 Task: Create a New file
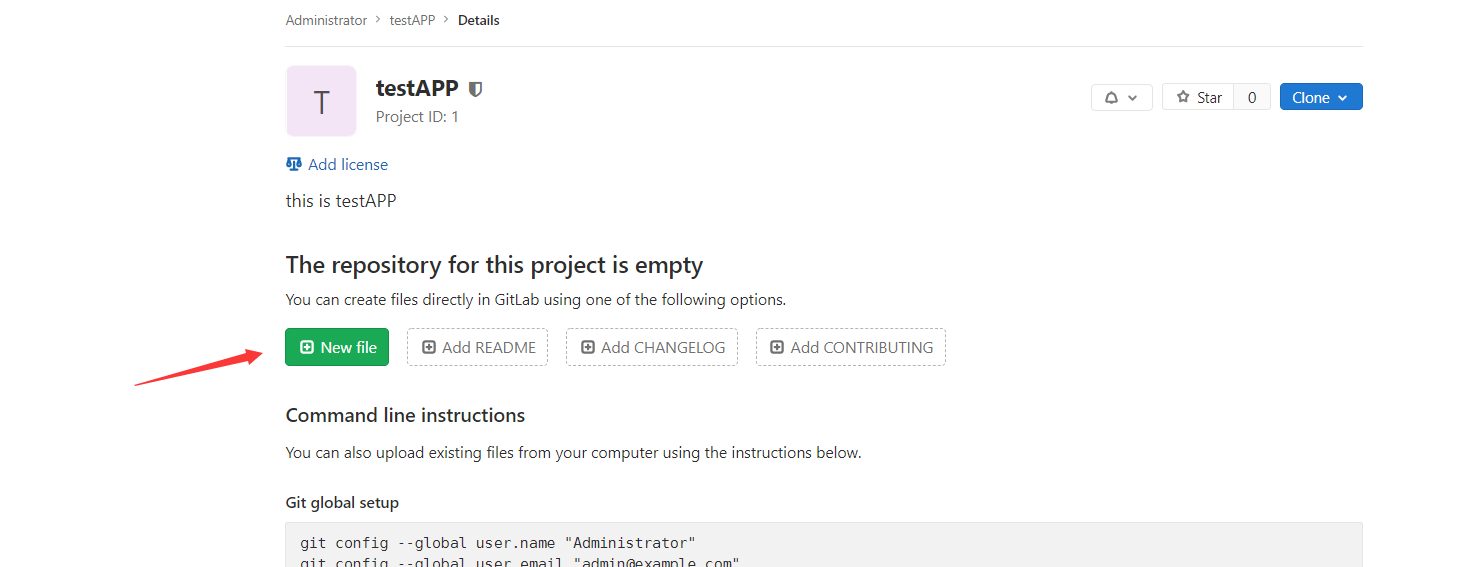coord(337,347)
